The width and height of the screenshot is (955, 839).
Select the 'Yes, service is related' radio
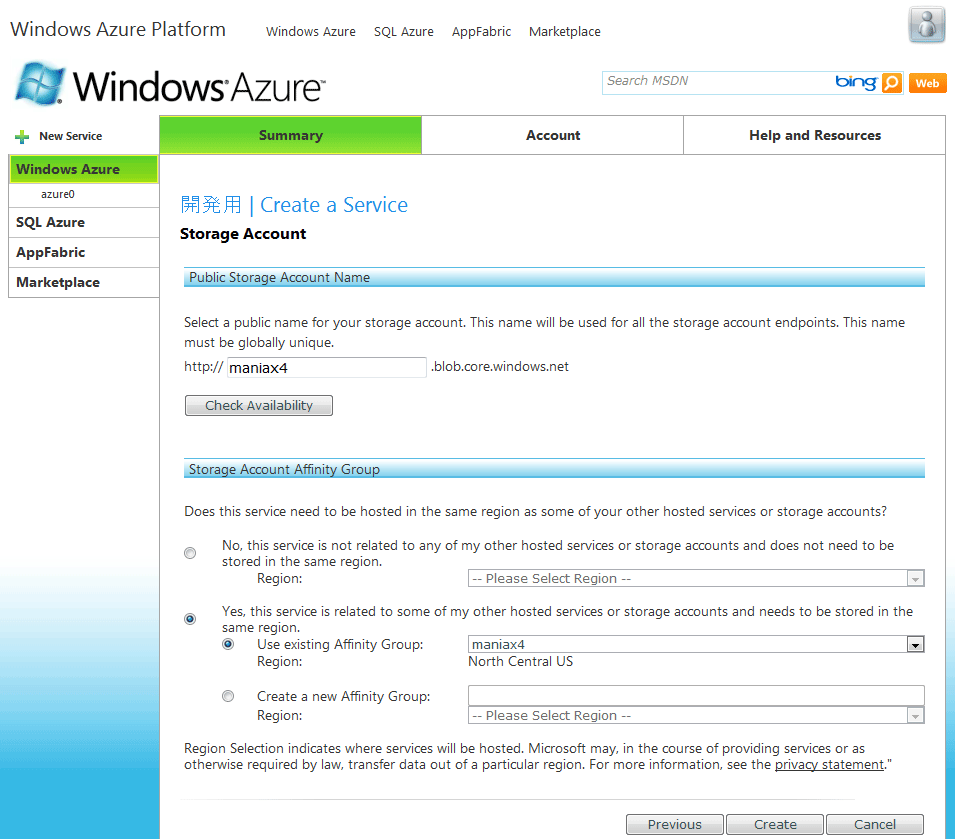[190, 619]
